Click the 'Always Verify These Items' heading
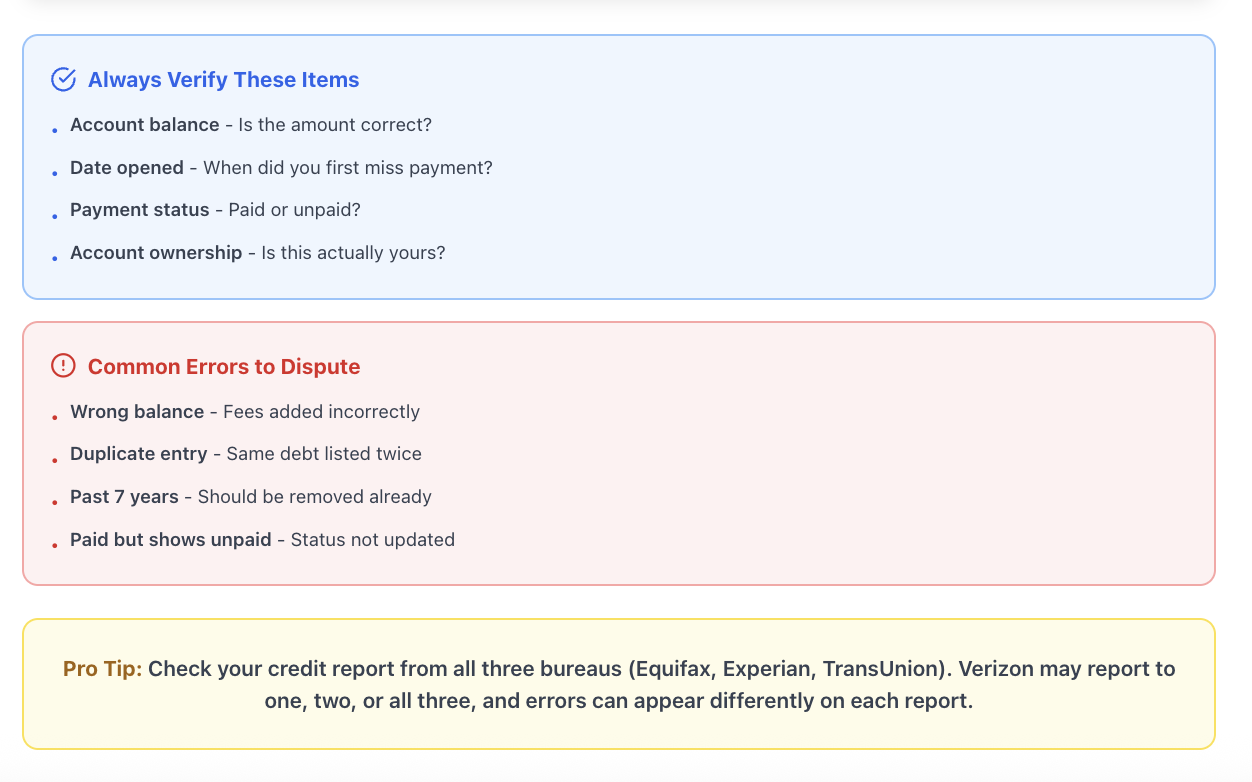Image resolution: width=1252 pixels, height=782 pixels. (223, 80)
